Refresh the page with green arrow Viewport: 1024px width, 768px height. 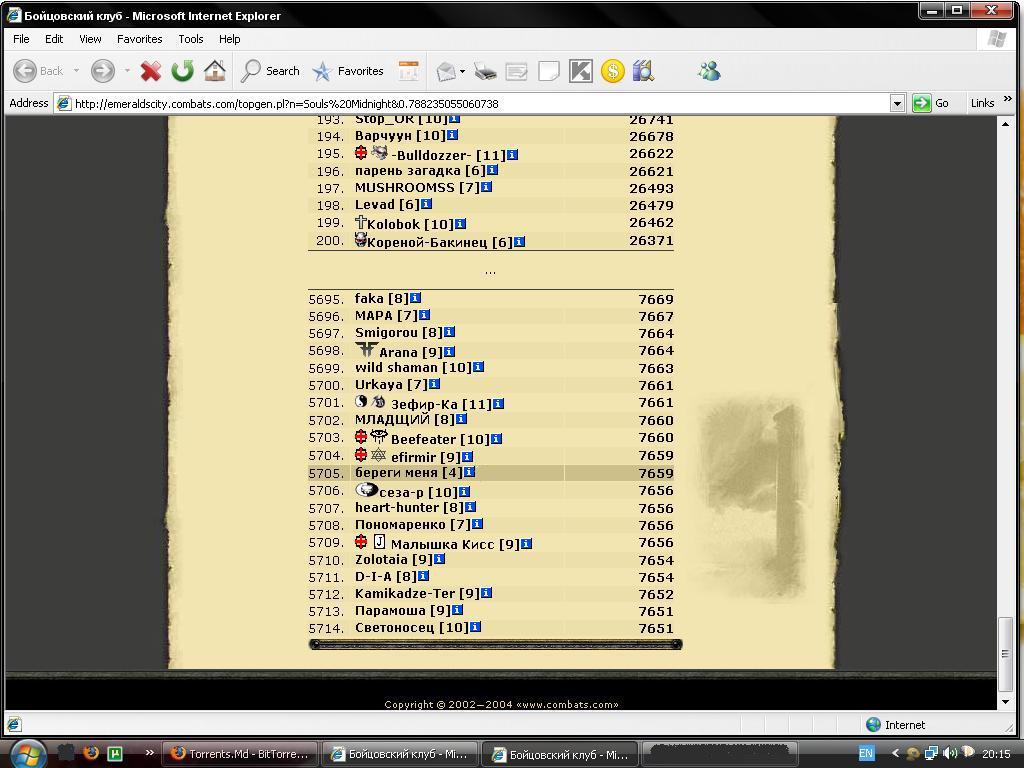coord(183,71)
